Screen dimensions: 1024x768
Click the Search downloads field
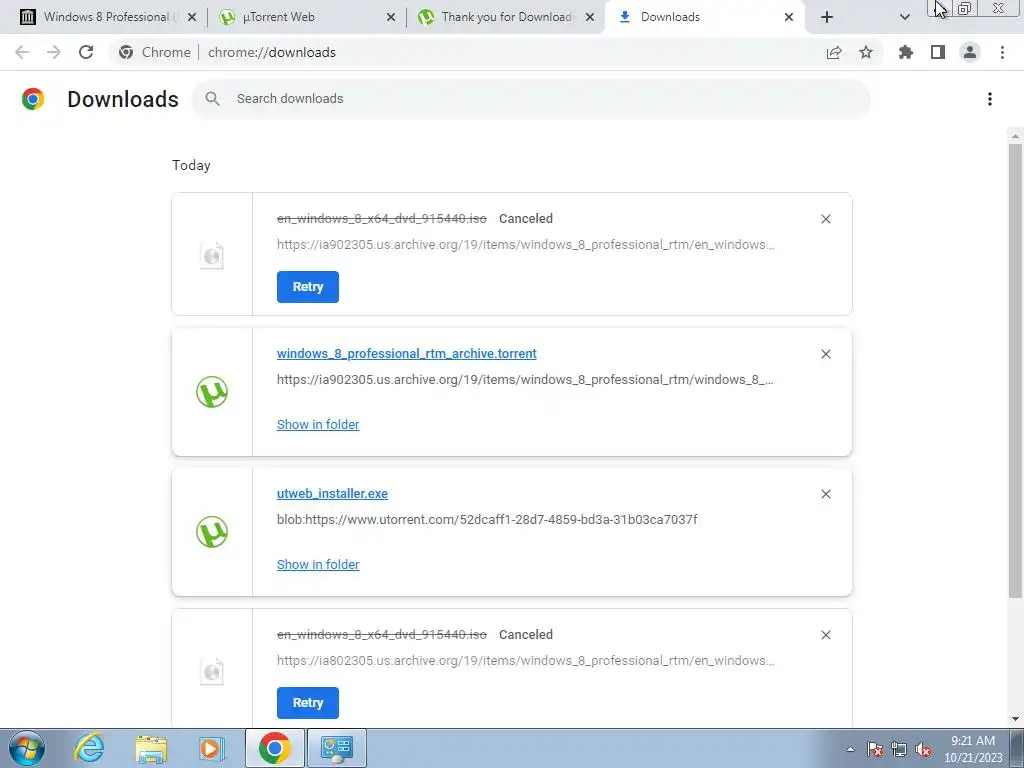pyautogui.click(x=531, y=99)
